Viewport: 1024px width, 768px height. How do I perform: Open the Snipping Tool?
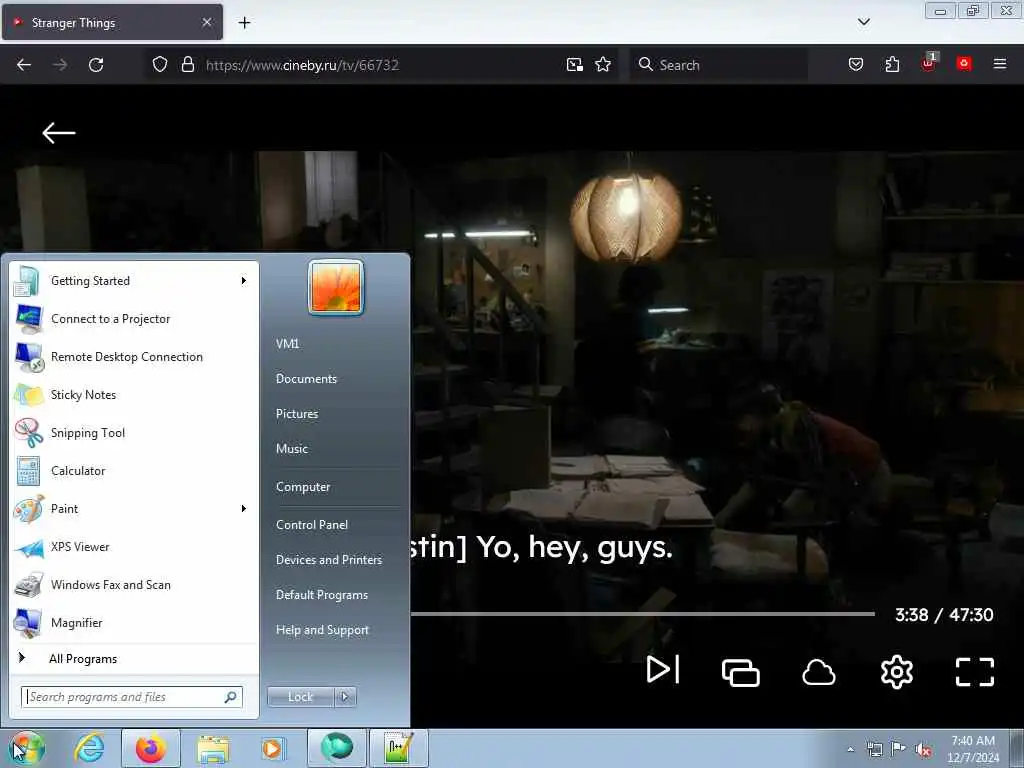pos(134,432)
